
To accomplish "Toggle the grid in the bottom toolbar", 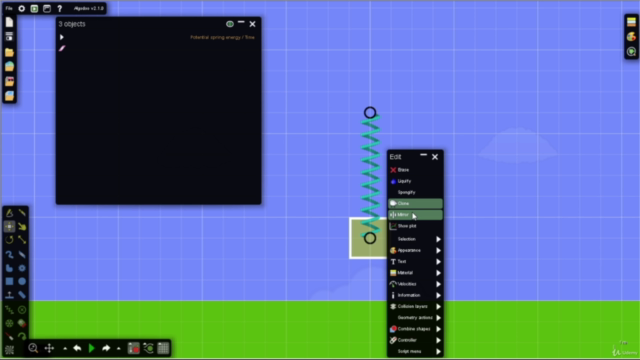I will coord(163,348).
